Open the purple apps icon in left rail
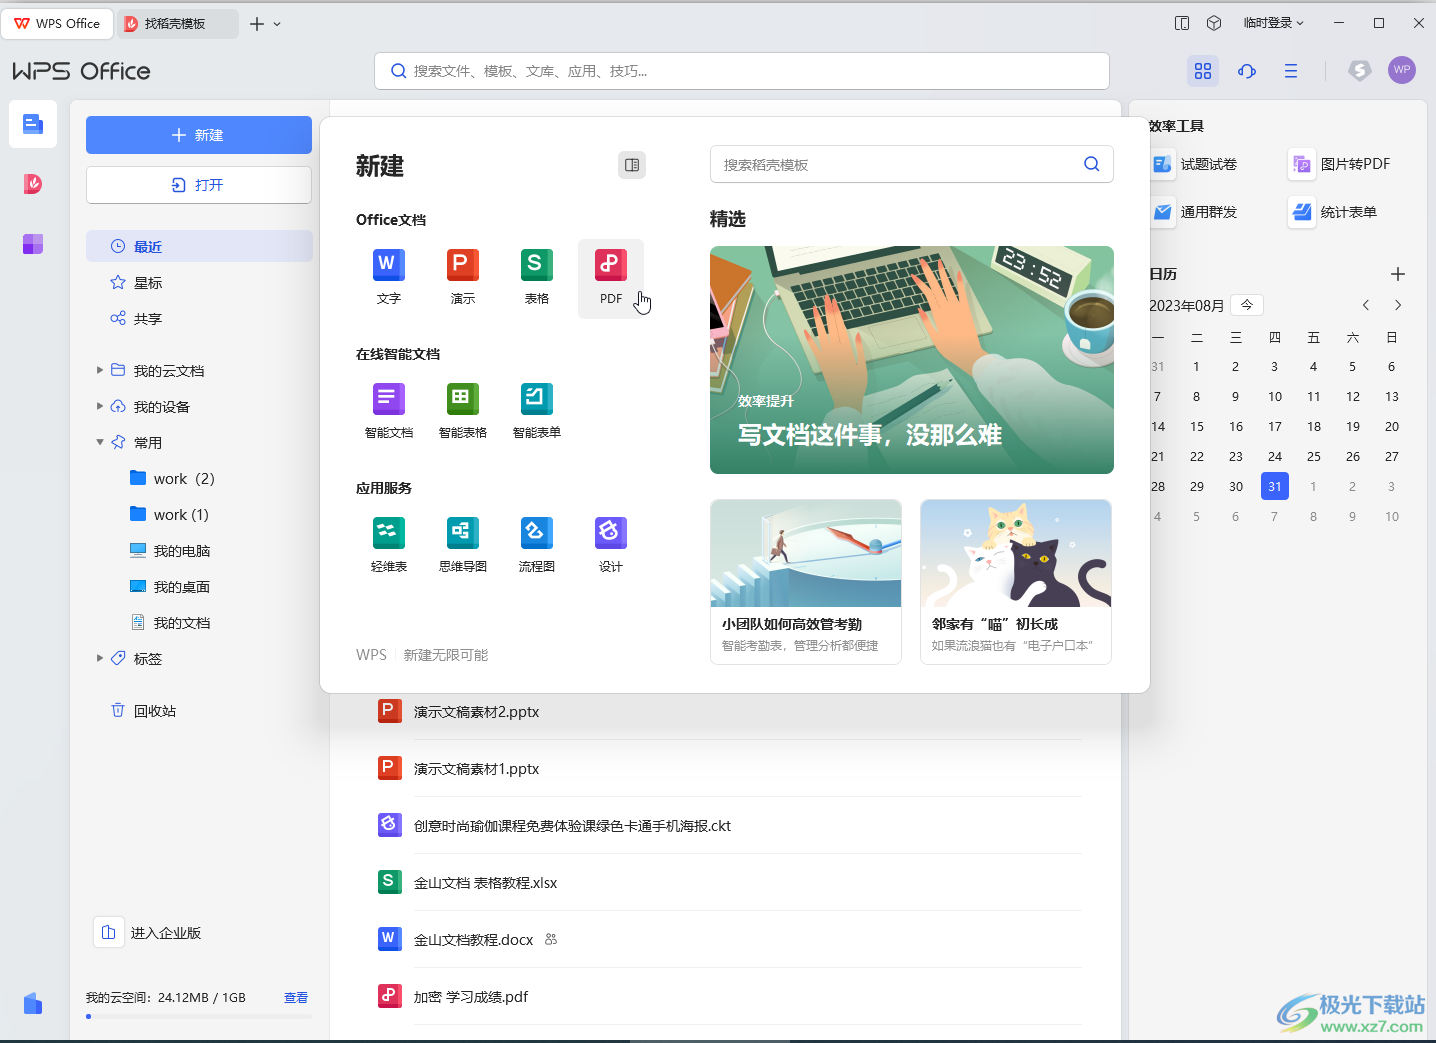The height and width of the screenshot is (1043, 1436). pos(33,244)
